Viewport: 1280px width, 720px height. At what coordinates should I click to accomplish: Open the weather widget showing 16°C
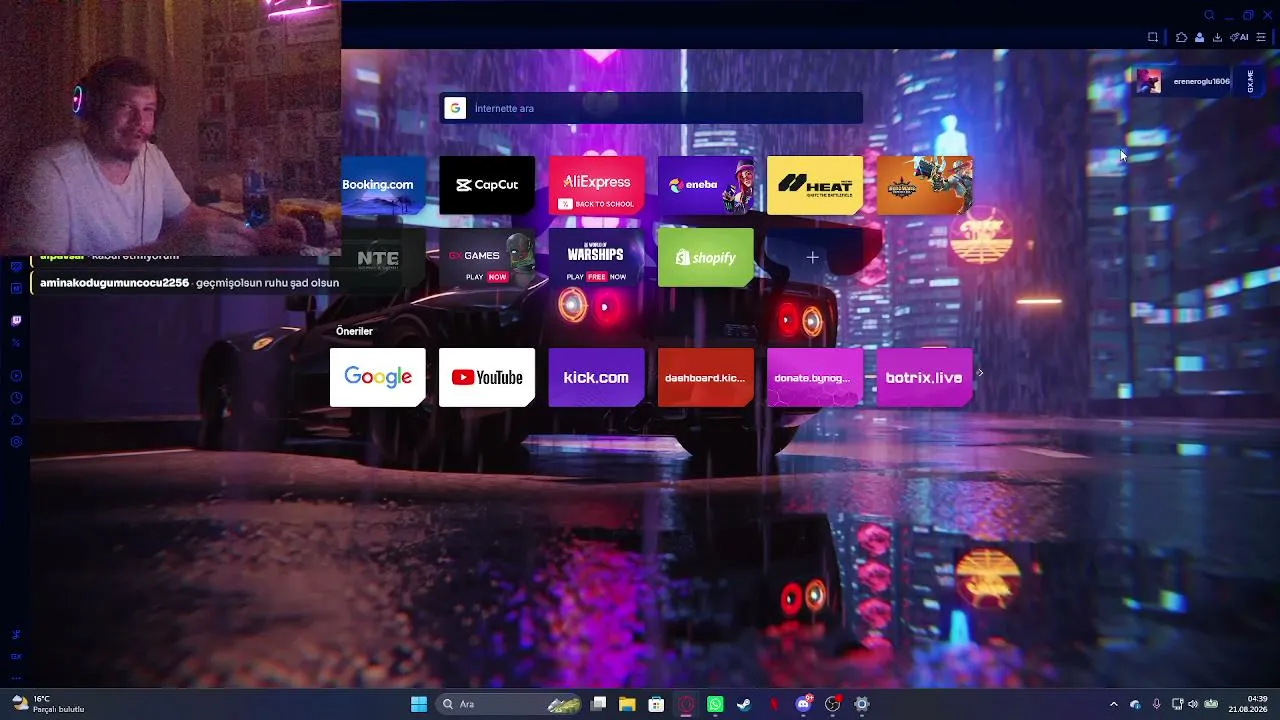click(48, 704)
